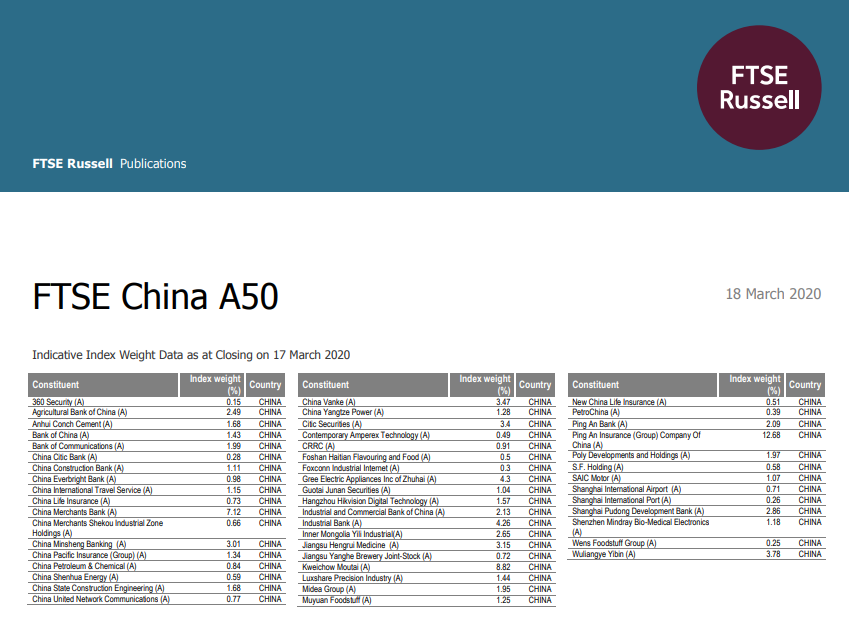
Task: Click 'Shanghai Pudong Development Bank (A)'
Action: pyautogui.click(x=638, y=511)
